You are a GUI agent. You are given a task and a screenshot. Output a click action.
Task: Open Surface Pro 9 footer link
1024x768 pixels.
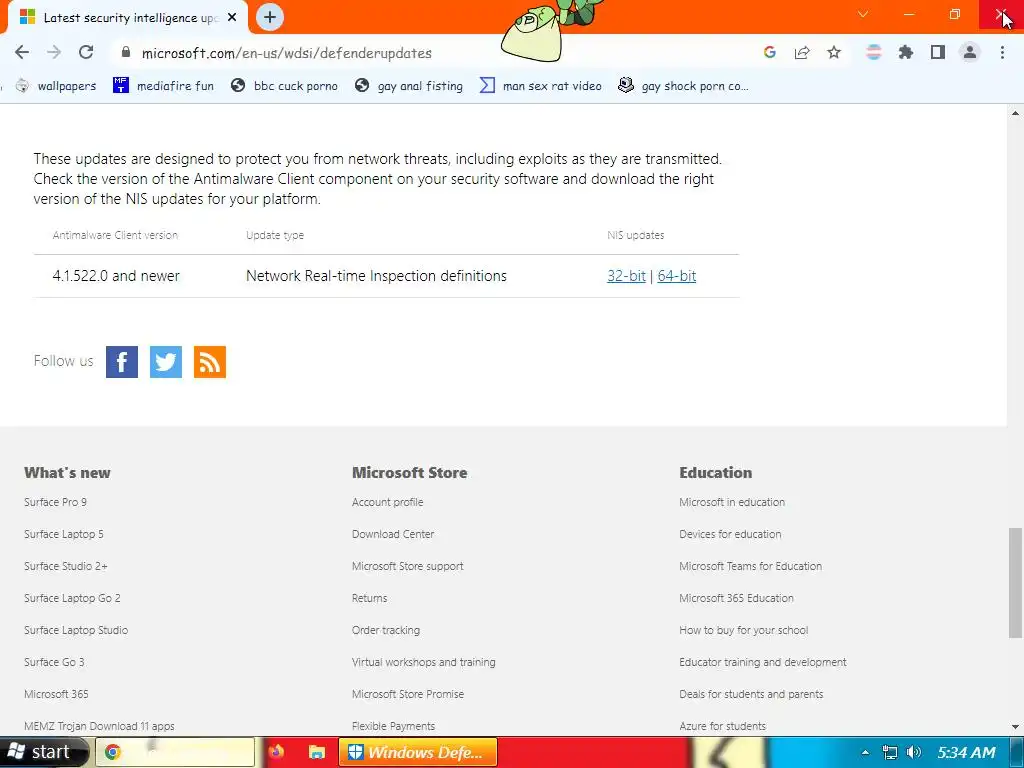coord(56,502)
